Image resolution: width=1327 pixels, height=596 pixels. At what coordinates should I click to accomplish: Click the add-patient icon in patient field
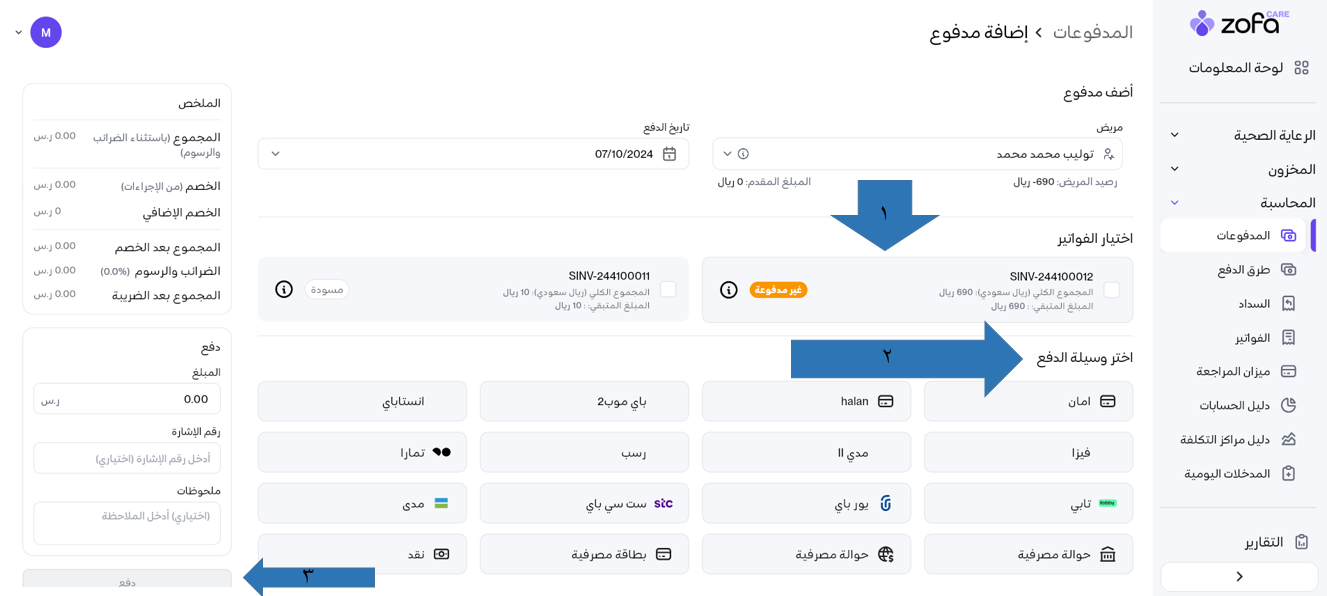tap(1108, 154)
